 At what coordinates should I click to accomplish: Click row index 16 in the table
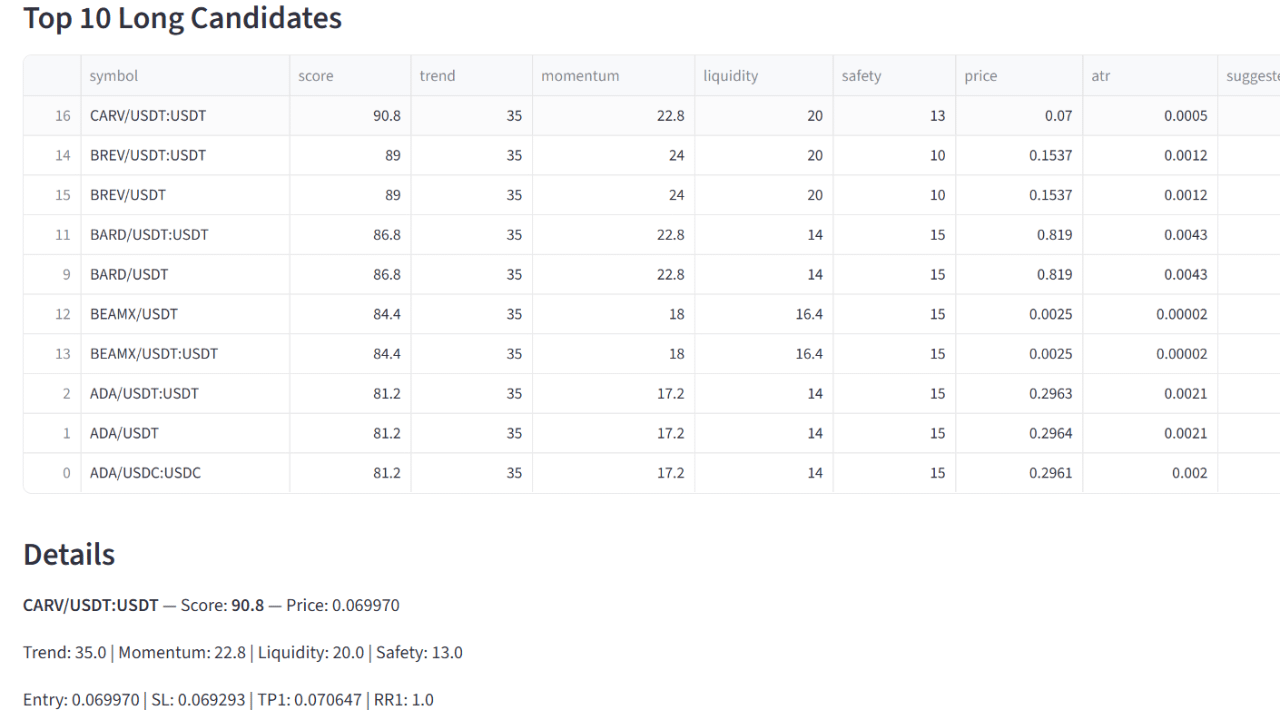(x=62, y=116)
